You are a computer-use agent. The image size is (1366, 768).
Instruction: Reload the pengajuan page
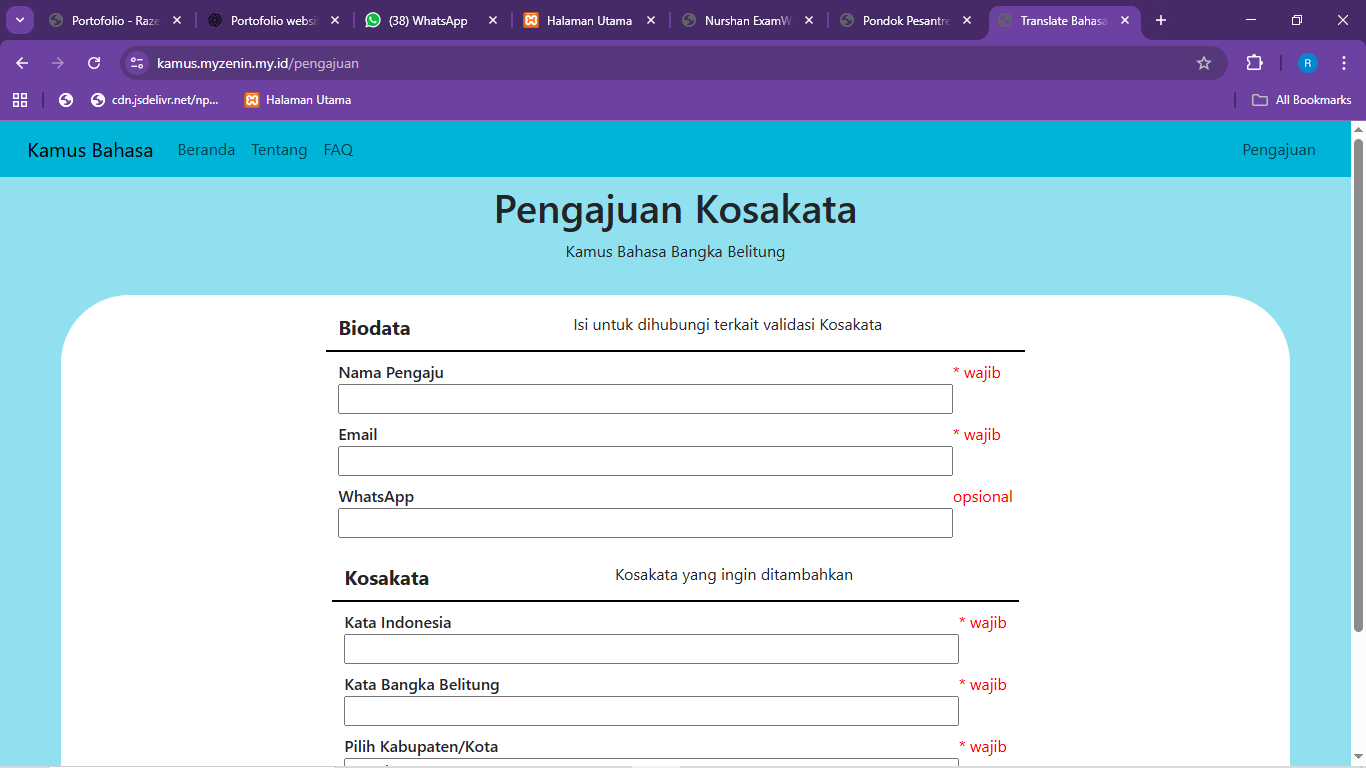93,62
